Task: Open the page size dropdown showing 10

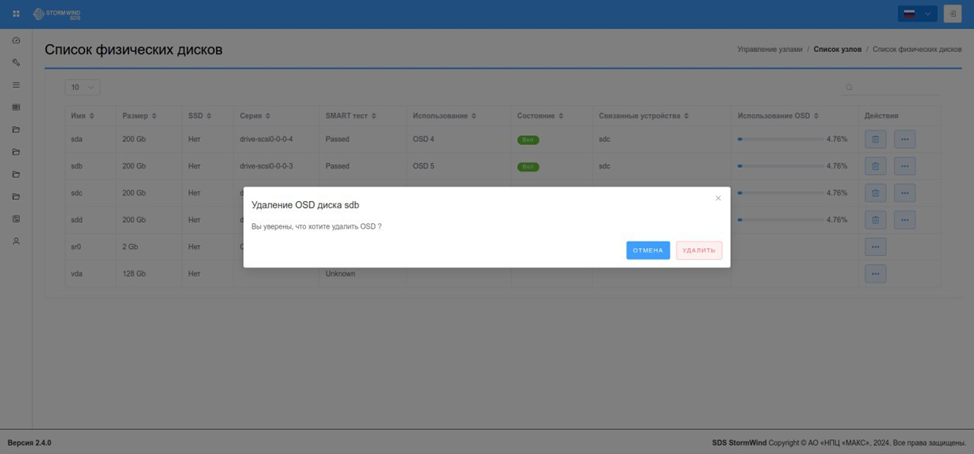Action: tap(82, 88)
